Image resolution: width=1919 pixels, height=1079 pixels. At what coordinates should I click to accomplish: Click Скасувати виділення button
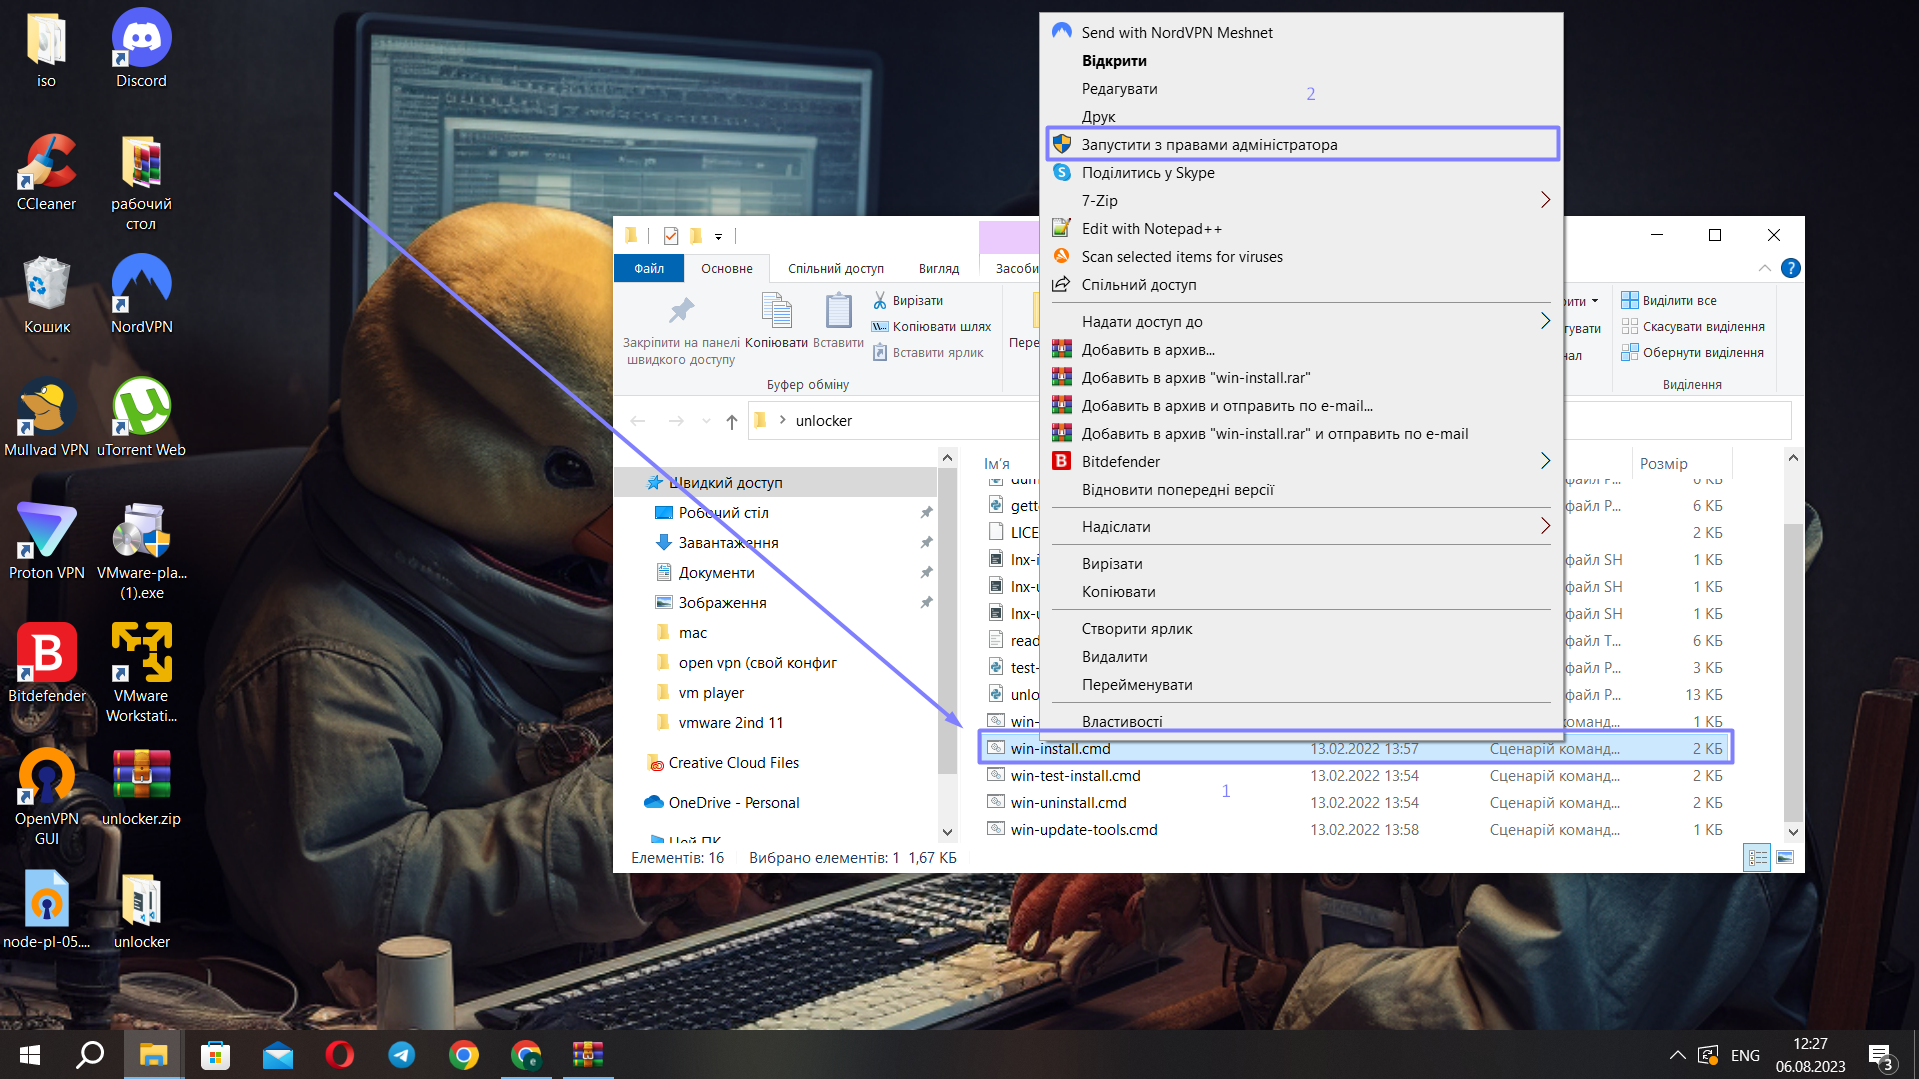[x=1693, y=326]
